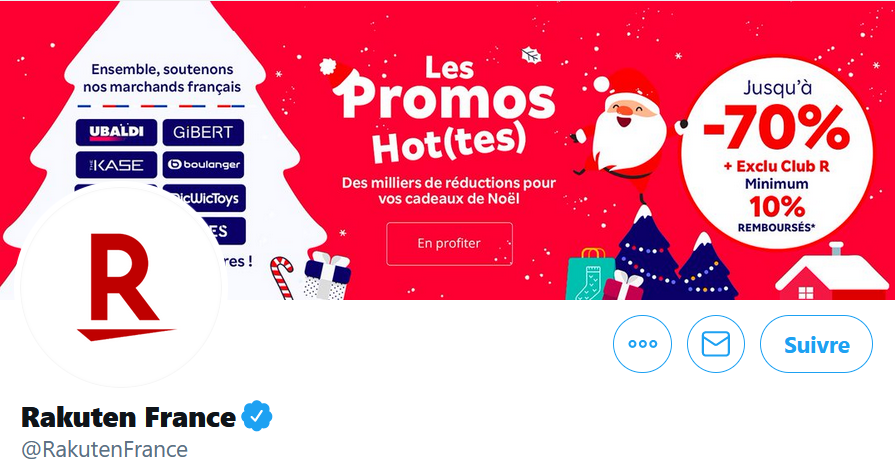Click the Rakuten France profile name

click(x=128, y=417)
